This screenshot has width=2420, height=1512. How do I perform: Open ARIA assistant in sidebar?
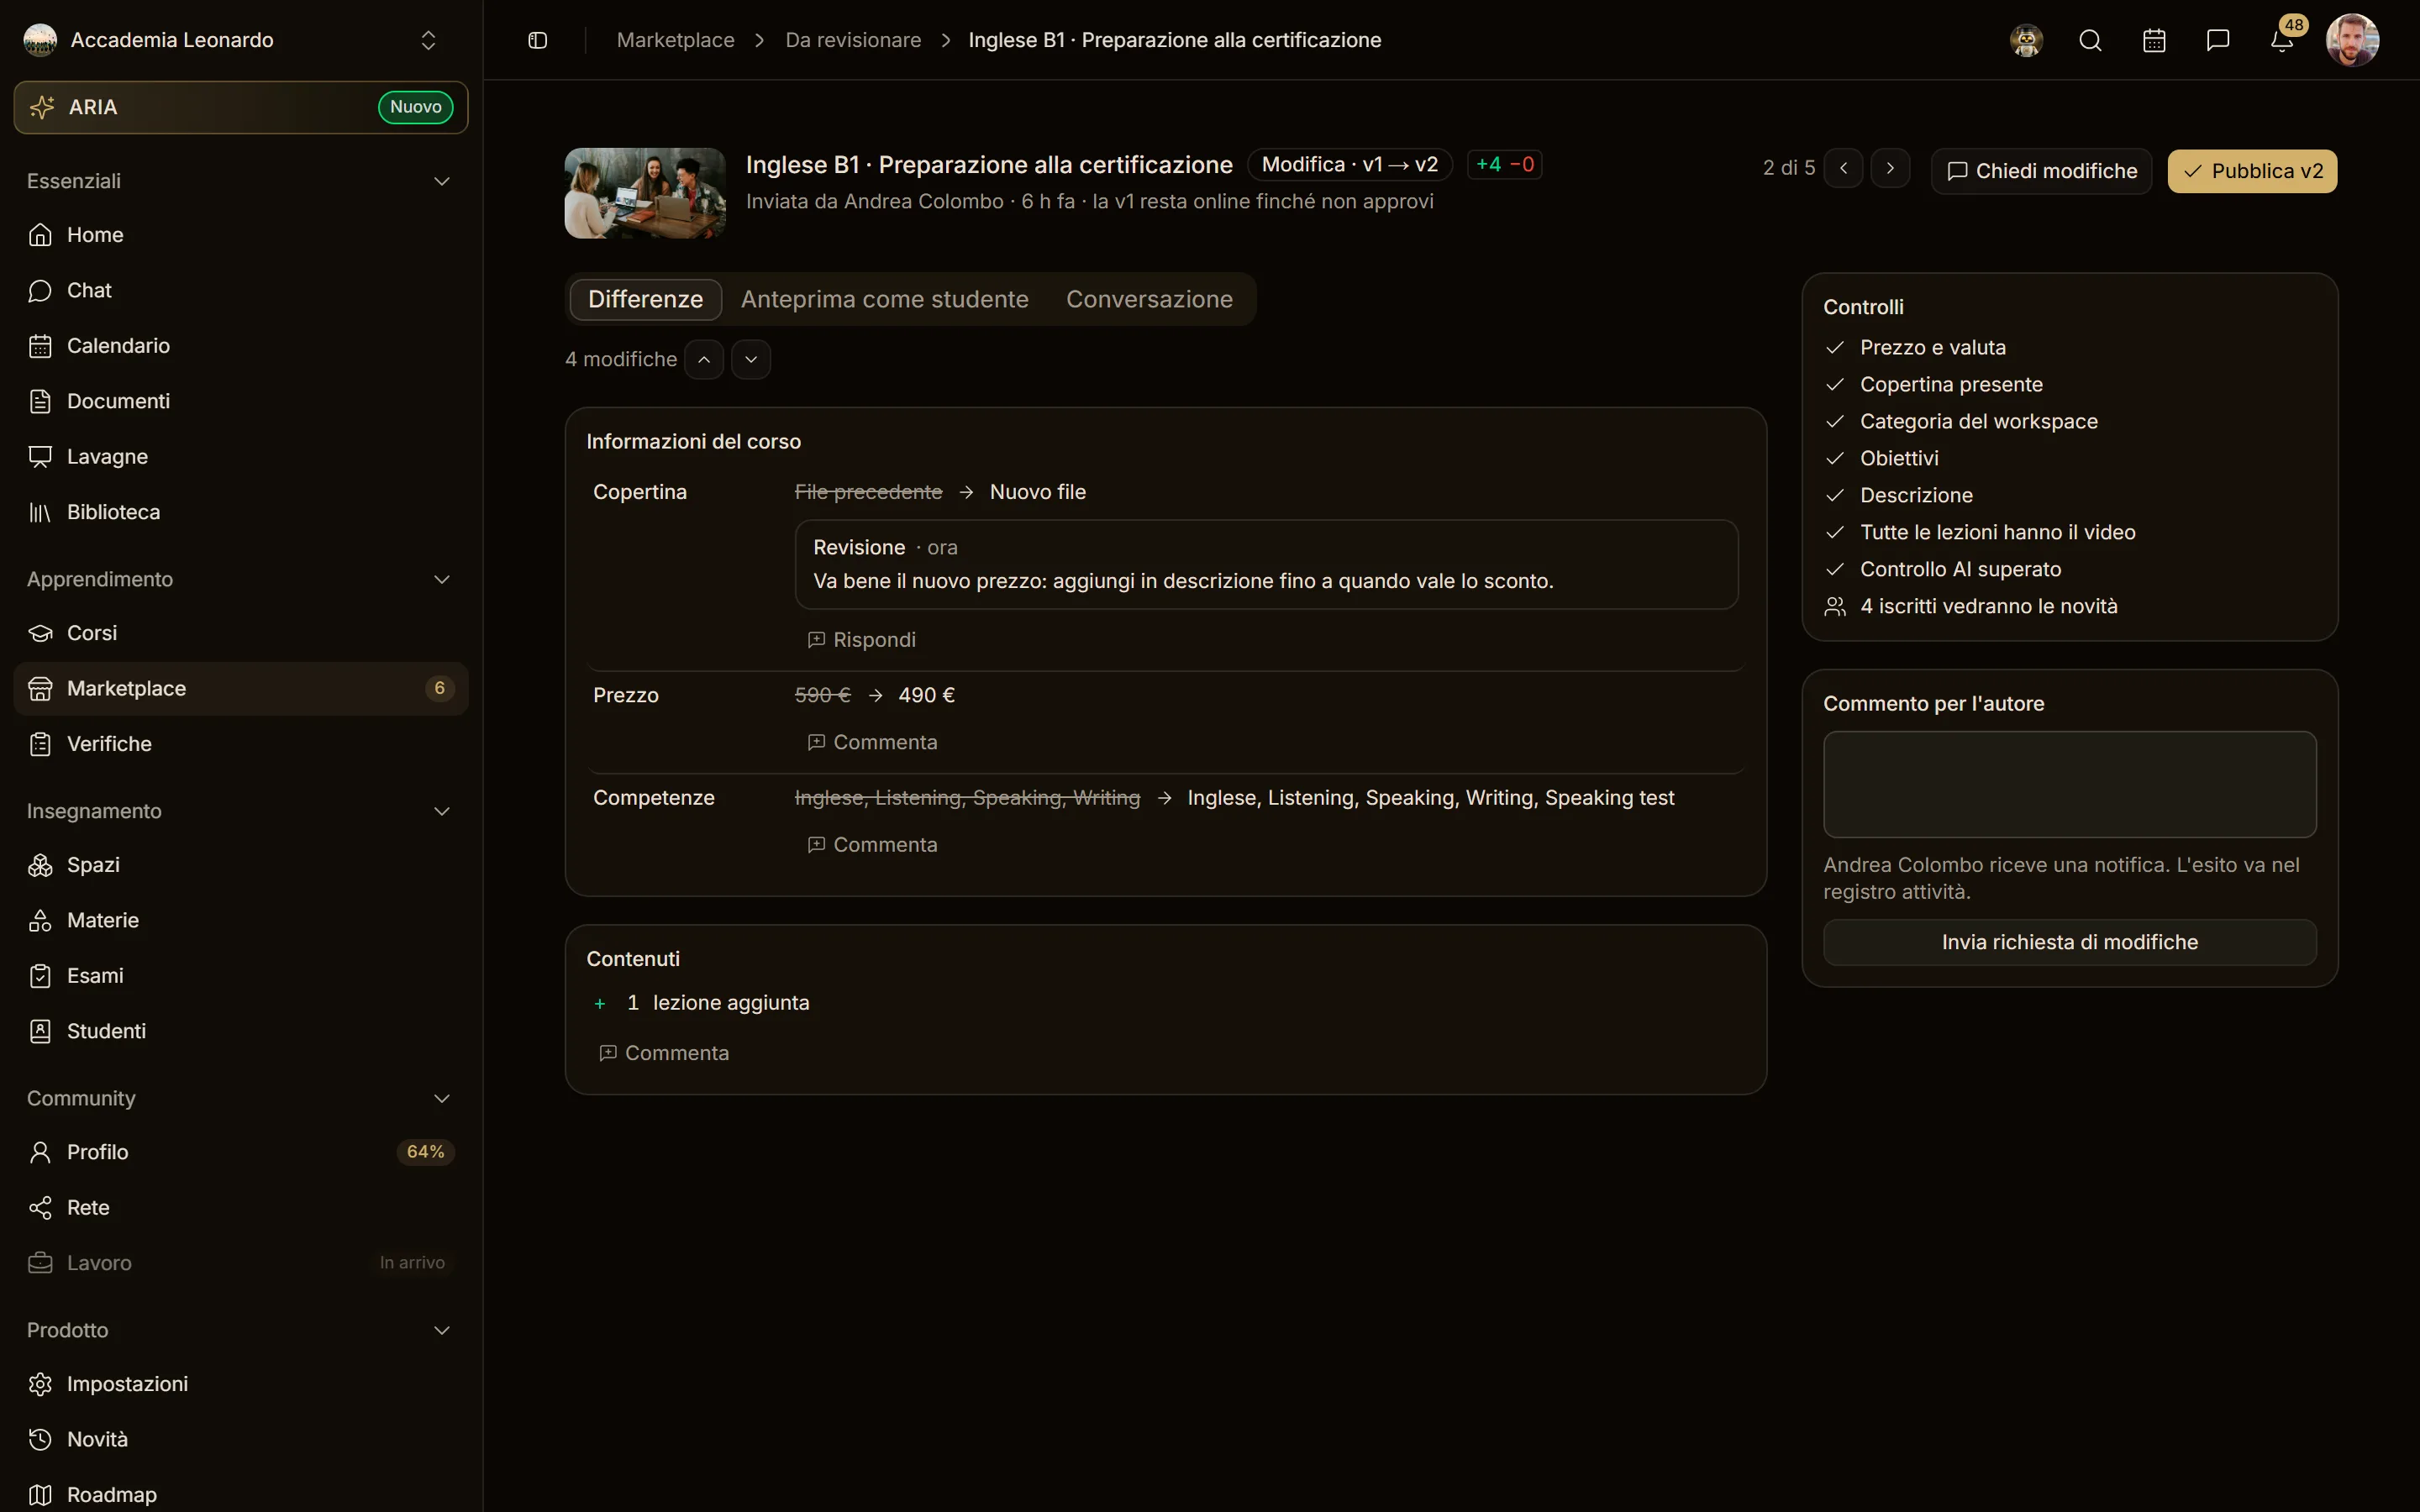coord(241,107)
